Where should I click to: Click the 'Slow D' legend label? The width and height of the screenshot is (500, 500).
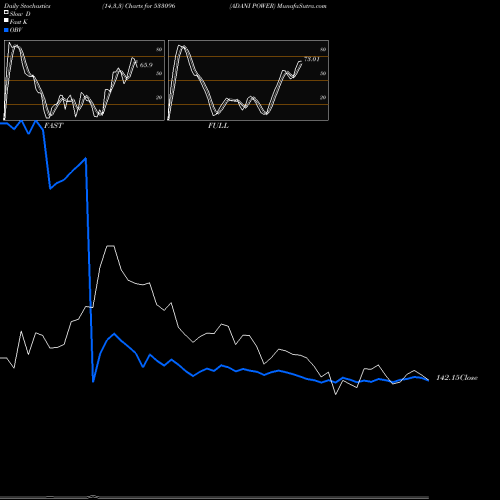pos(20,14)
